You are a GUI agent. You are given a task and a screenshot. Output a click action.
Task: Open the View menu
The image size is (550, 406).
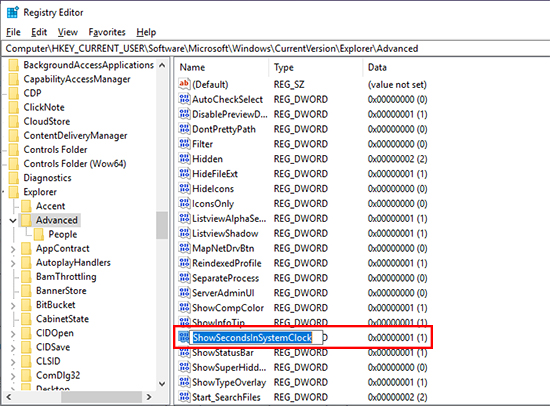point(68,32)
